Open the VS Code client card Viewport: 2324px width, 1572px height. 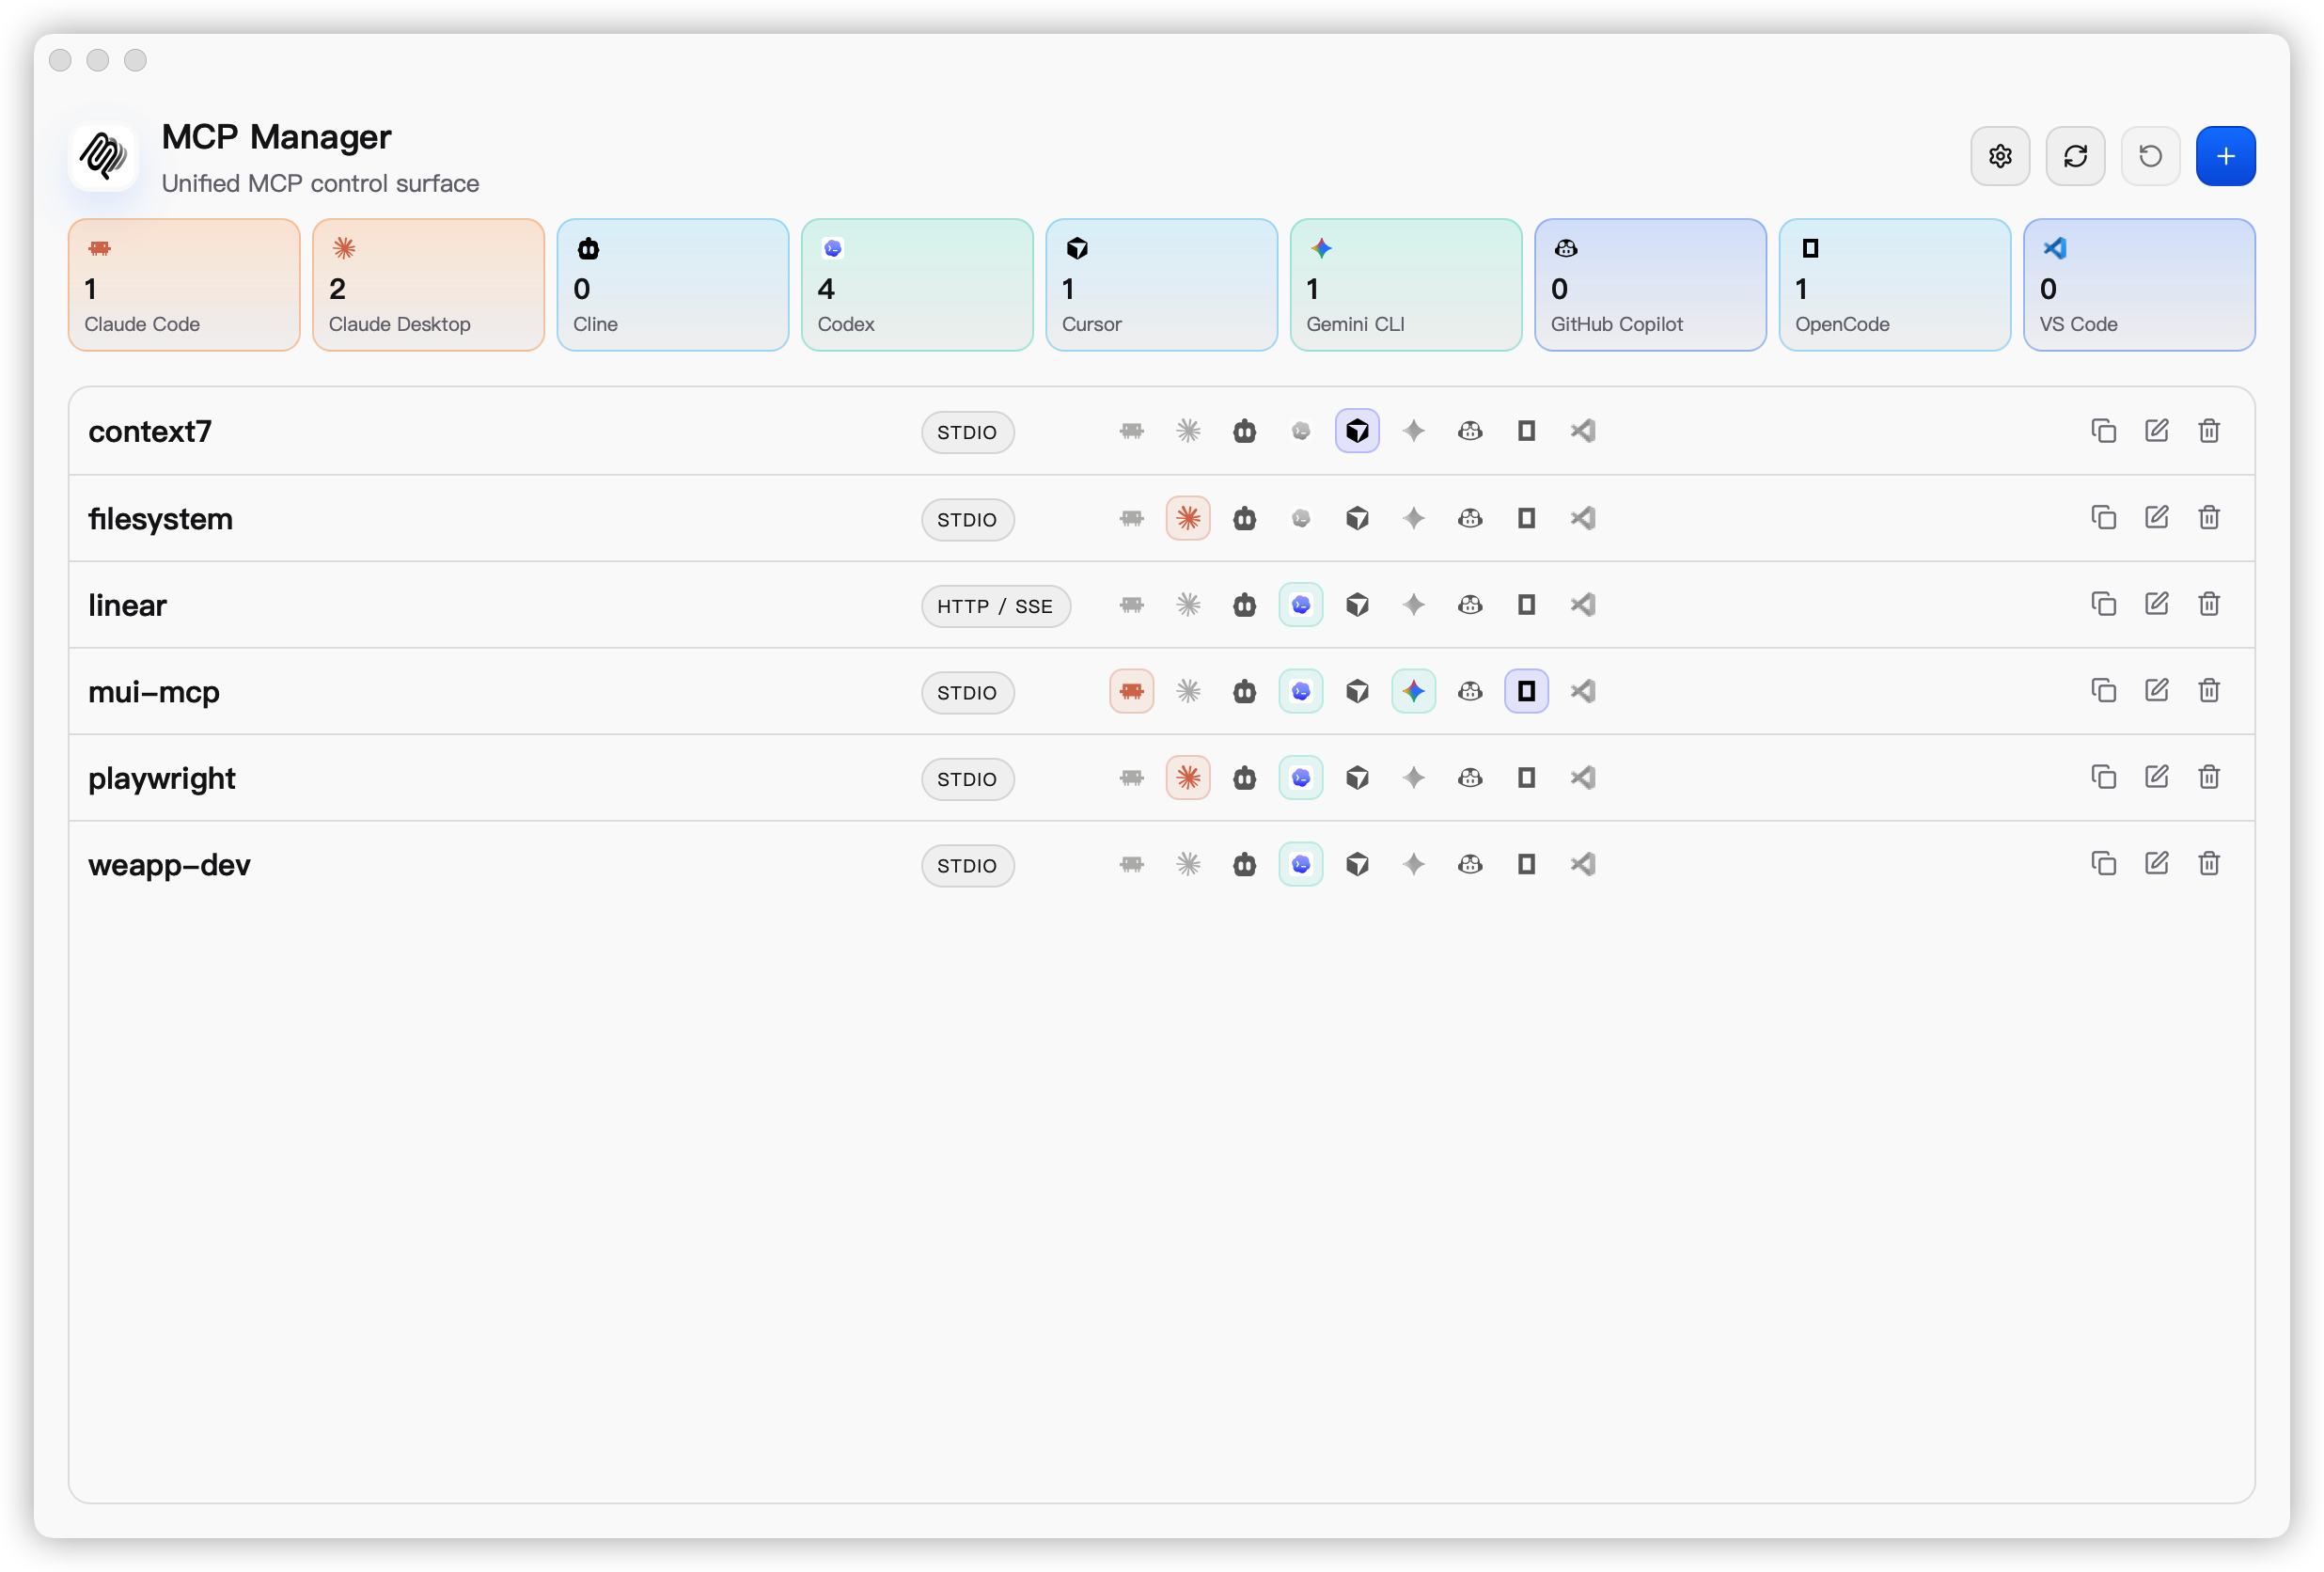tap(2139, 285)
